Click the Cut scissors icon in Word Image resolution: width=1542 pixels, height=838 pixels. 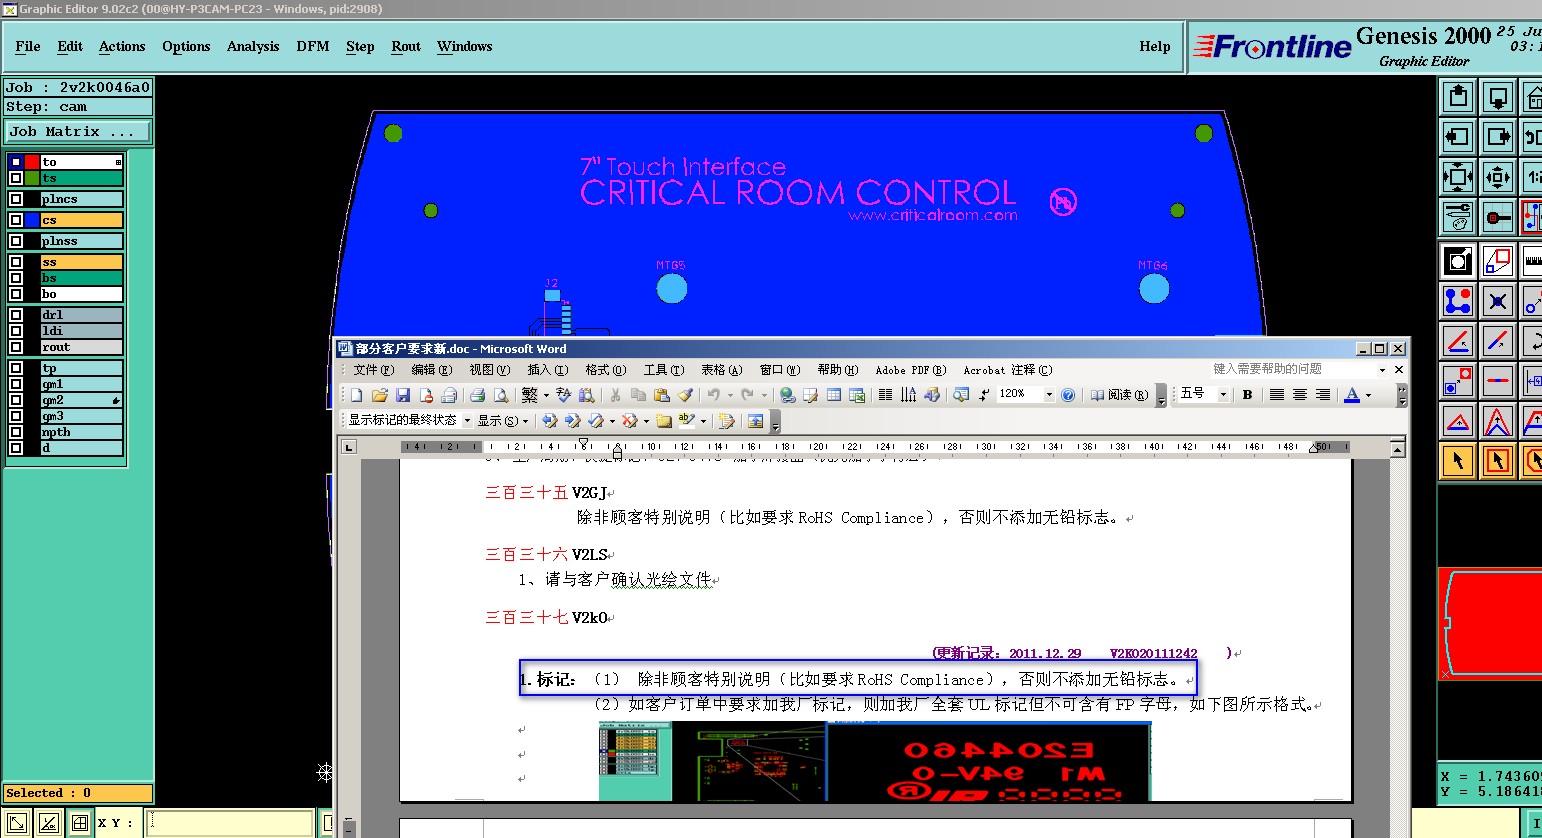615,395
